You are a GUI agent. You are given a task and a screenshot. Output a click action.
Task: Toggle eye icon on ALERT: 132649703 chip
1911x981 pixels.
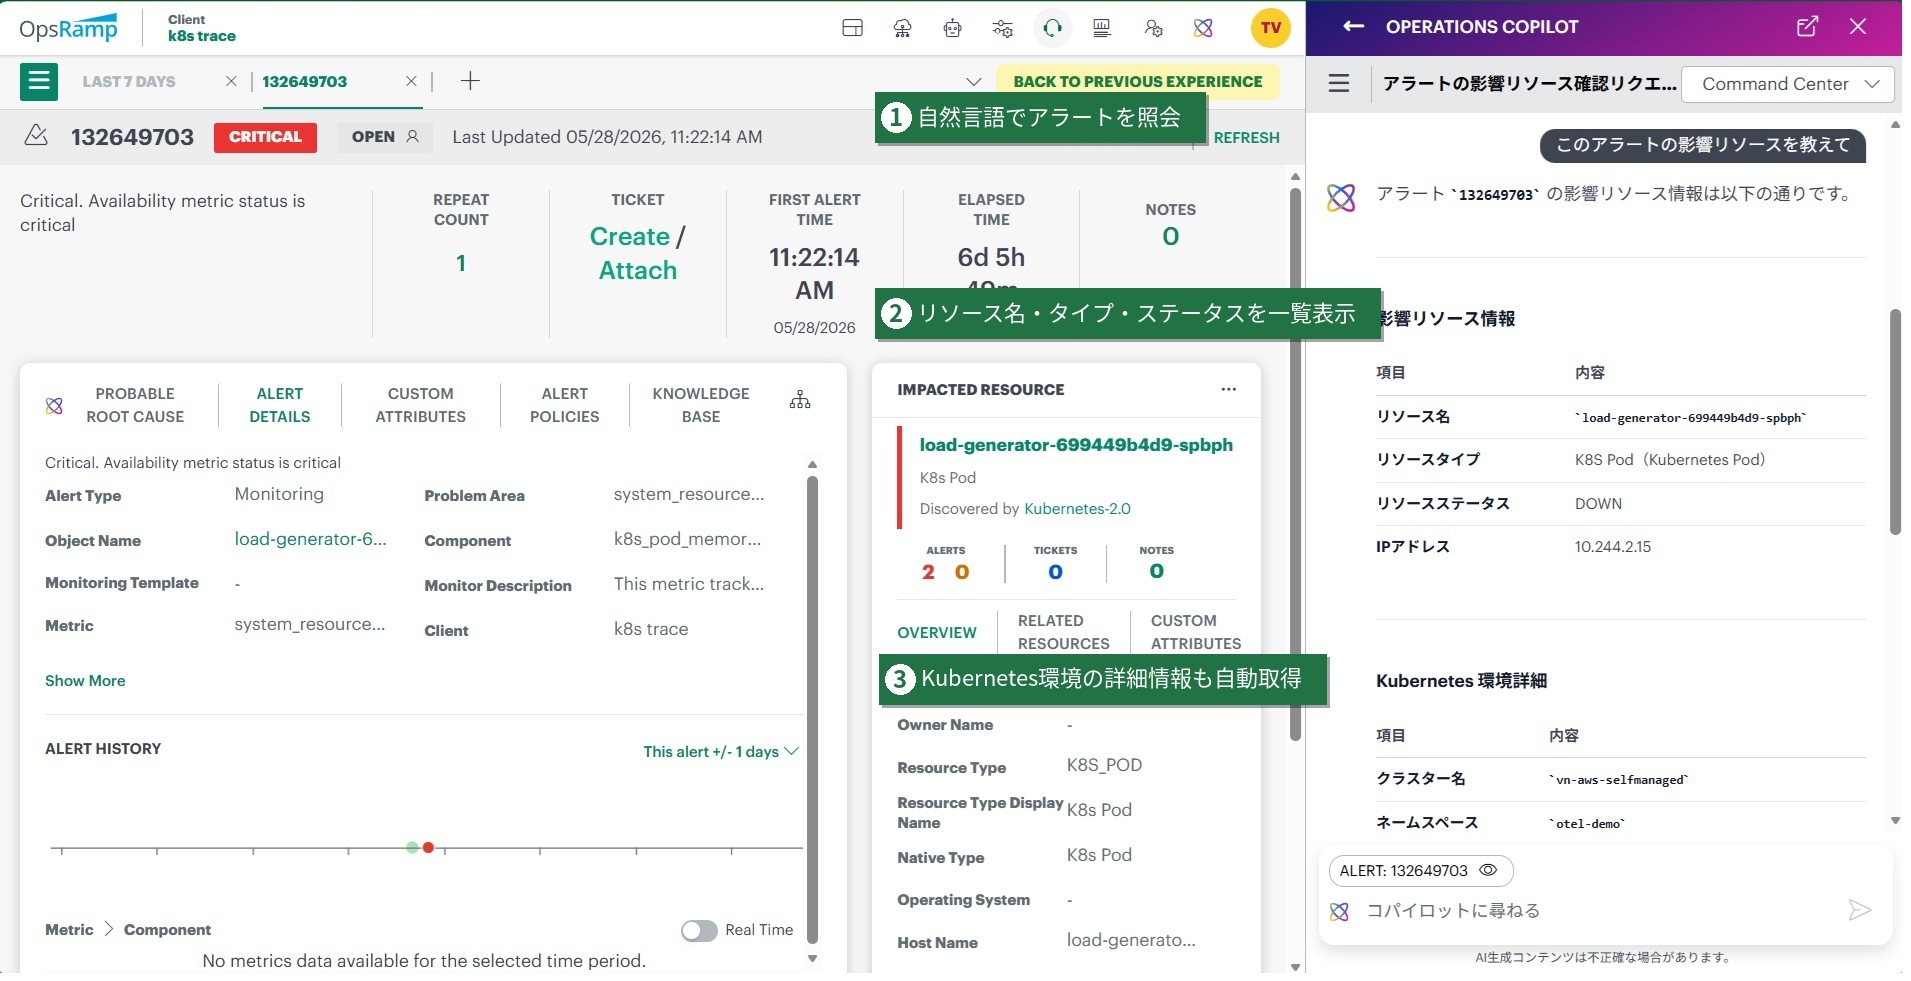[1488, 870]
